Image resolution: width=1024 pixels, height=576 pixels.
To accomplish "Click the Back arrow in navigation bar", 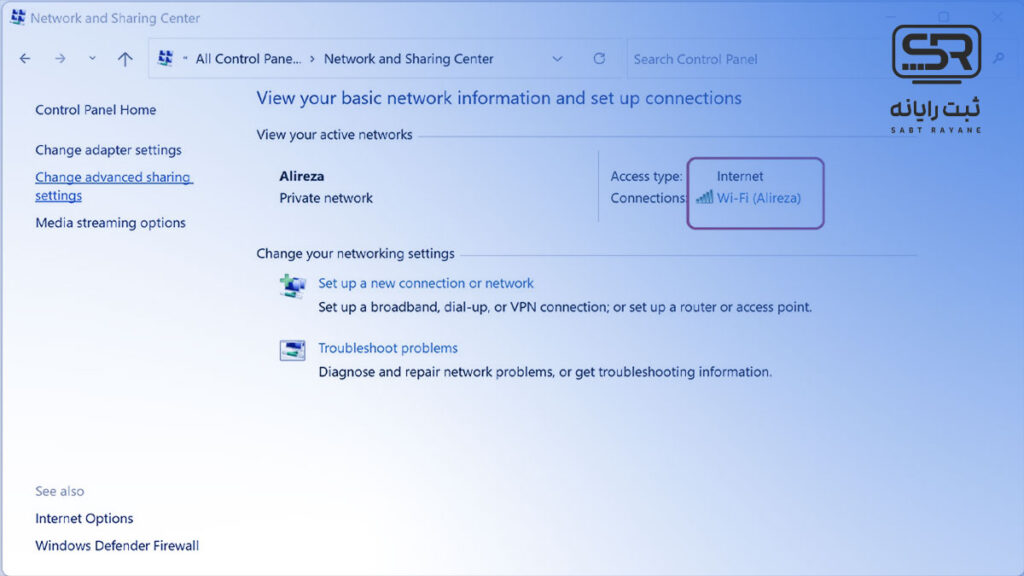I will tap(25, 59).
